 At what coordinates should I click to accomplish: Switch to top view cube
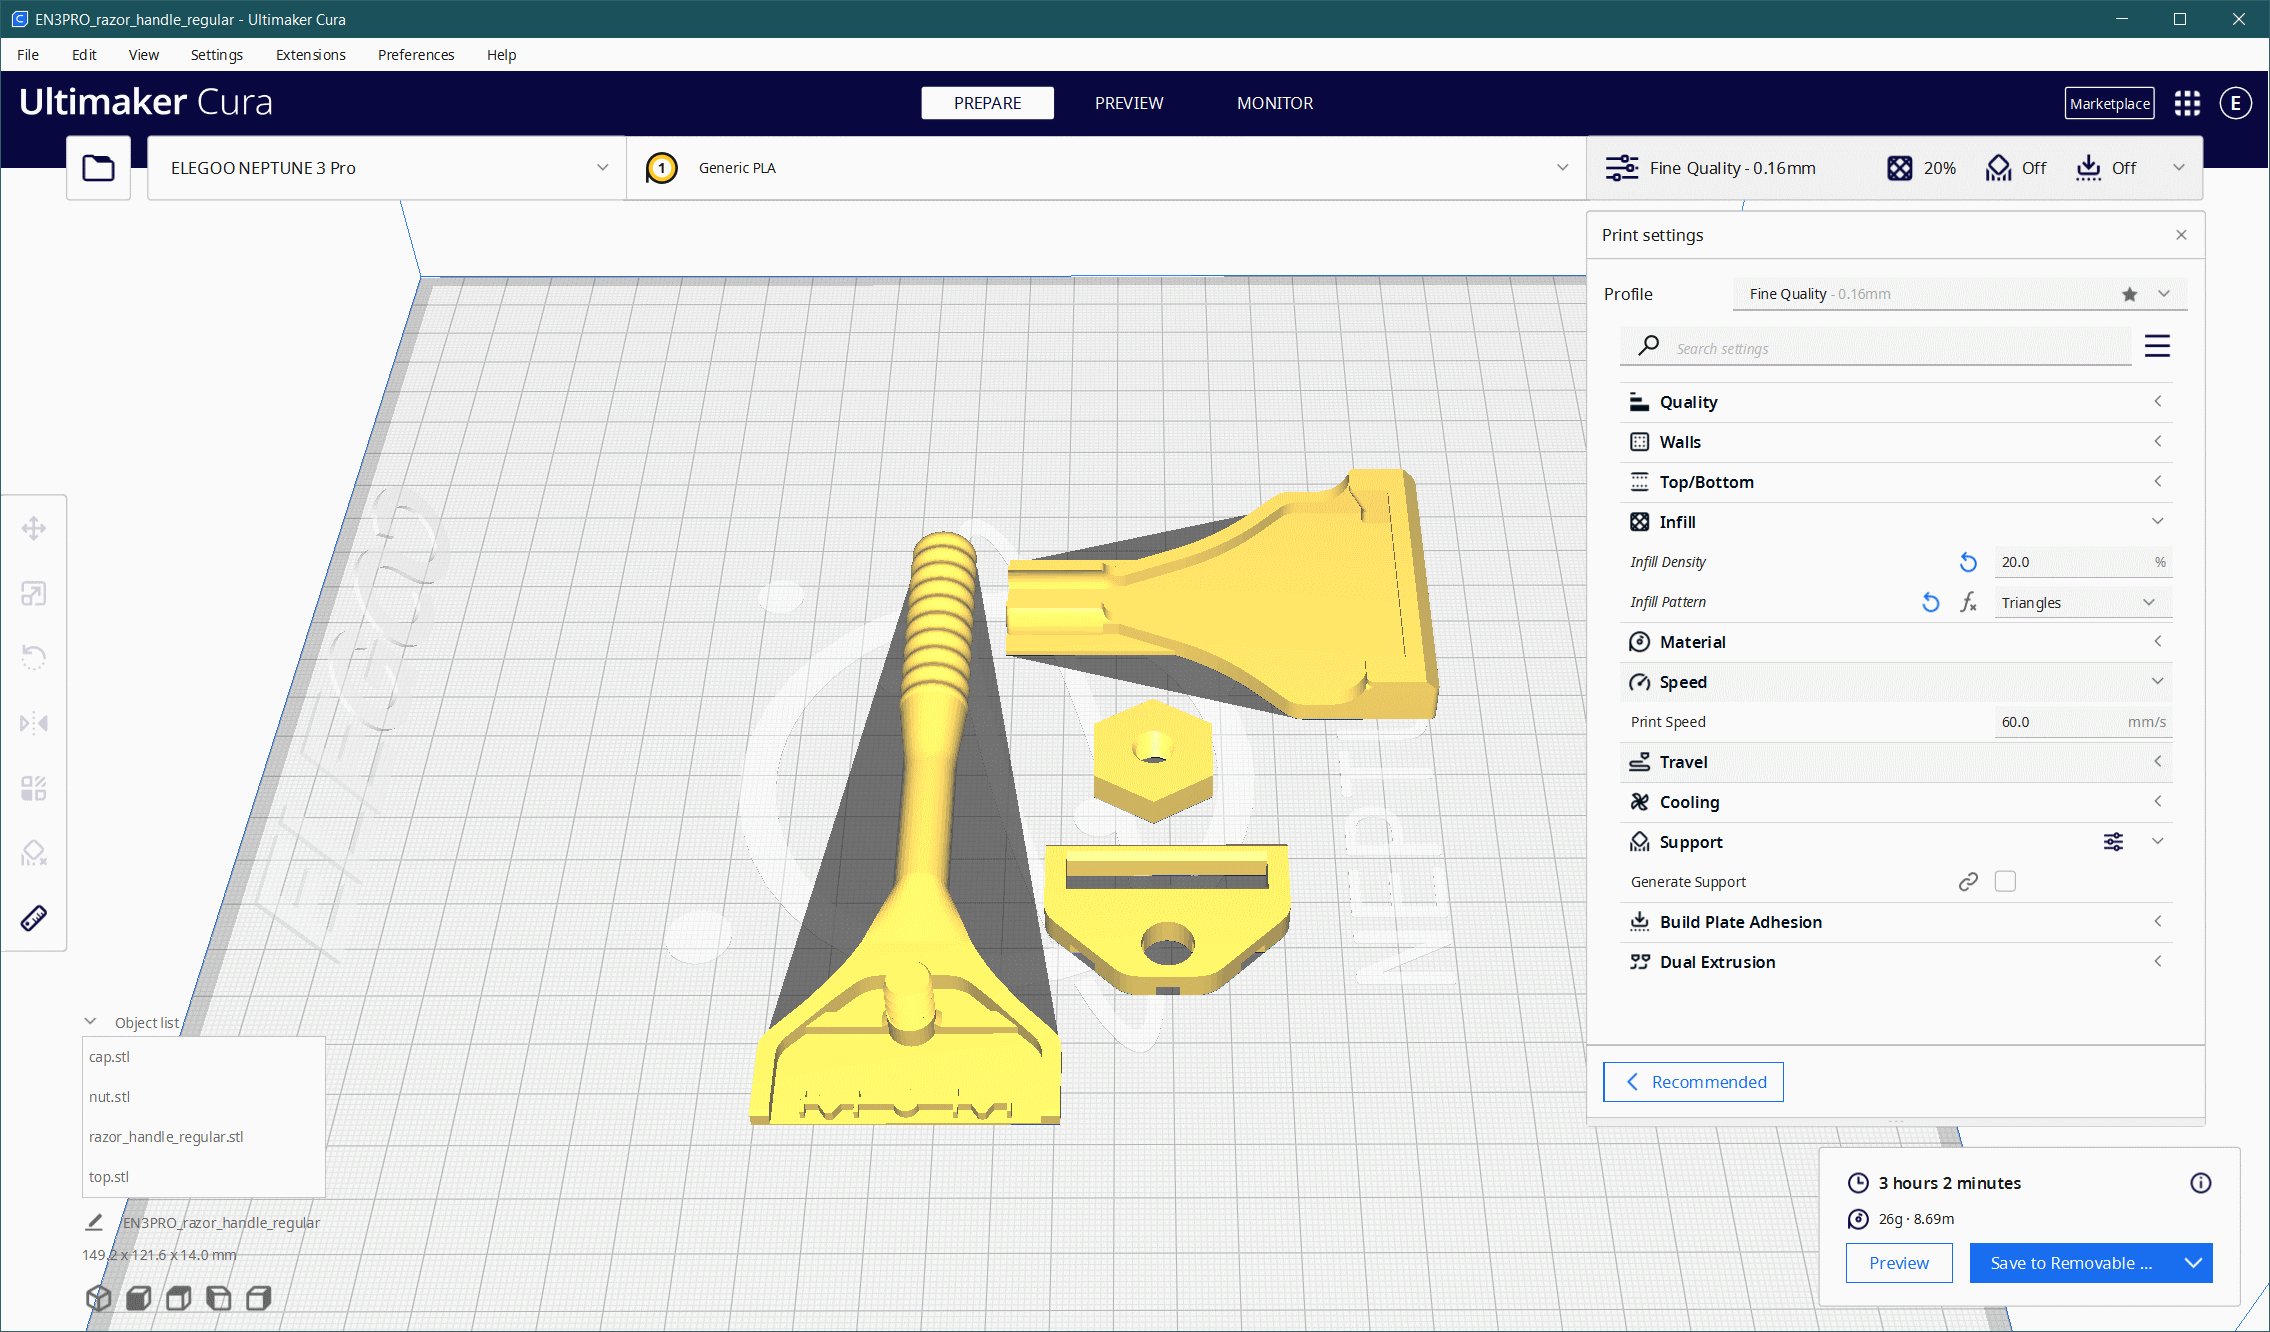[179, 1298]
